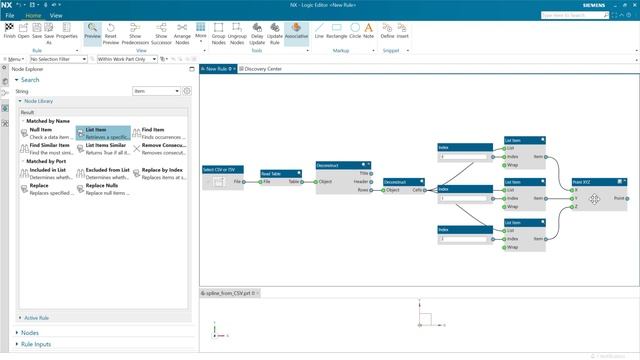
Task: Select spline_from_CSV.prt tab
Action: tap(230, 293)
